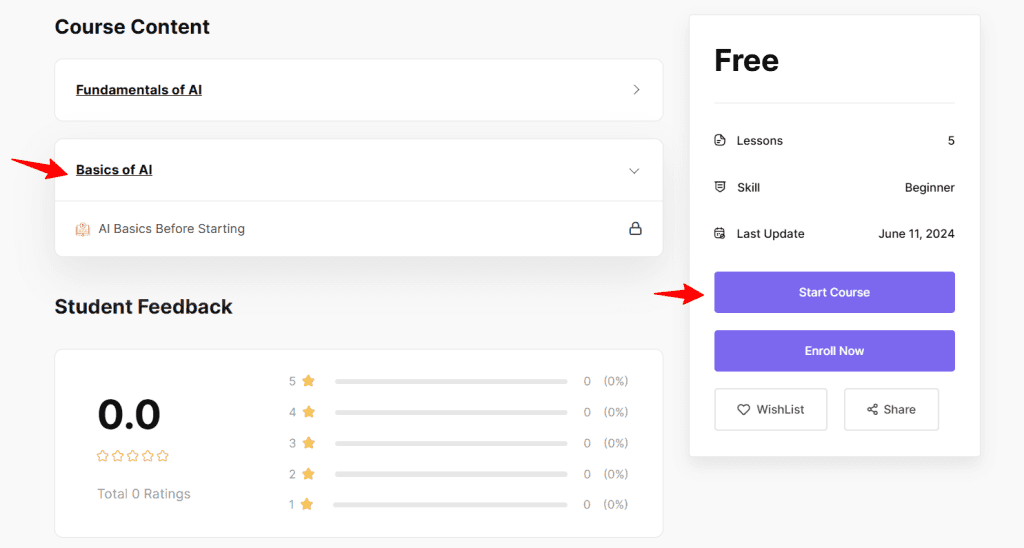Viewport: 1024px width, 548px height.
Task: Click the gold star next to 1 rating
Action: (308, 505)
